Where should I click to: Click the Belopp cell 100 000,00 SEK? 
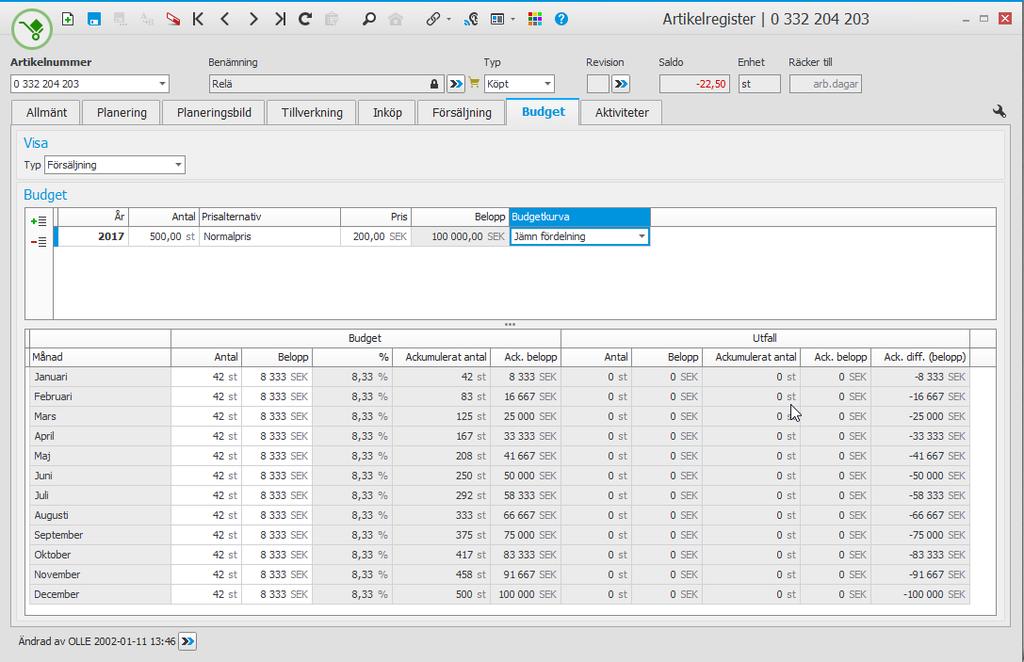[x=460, y=236]
